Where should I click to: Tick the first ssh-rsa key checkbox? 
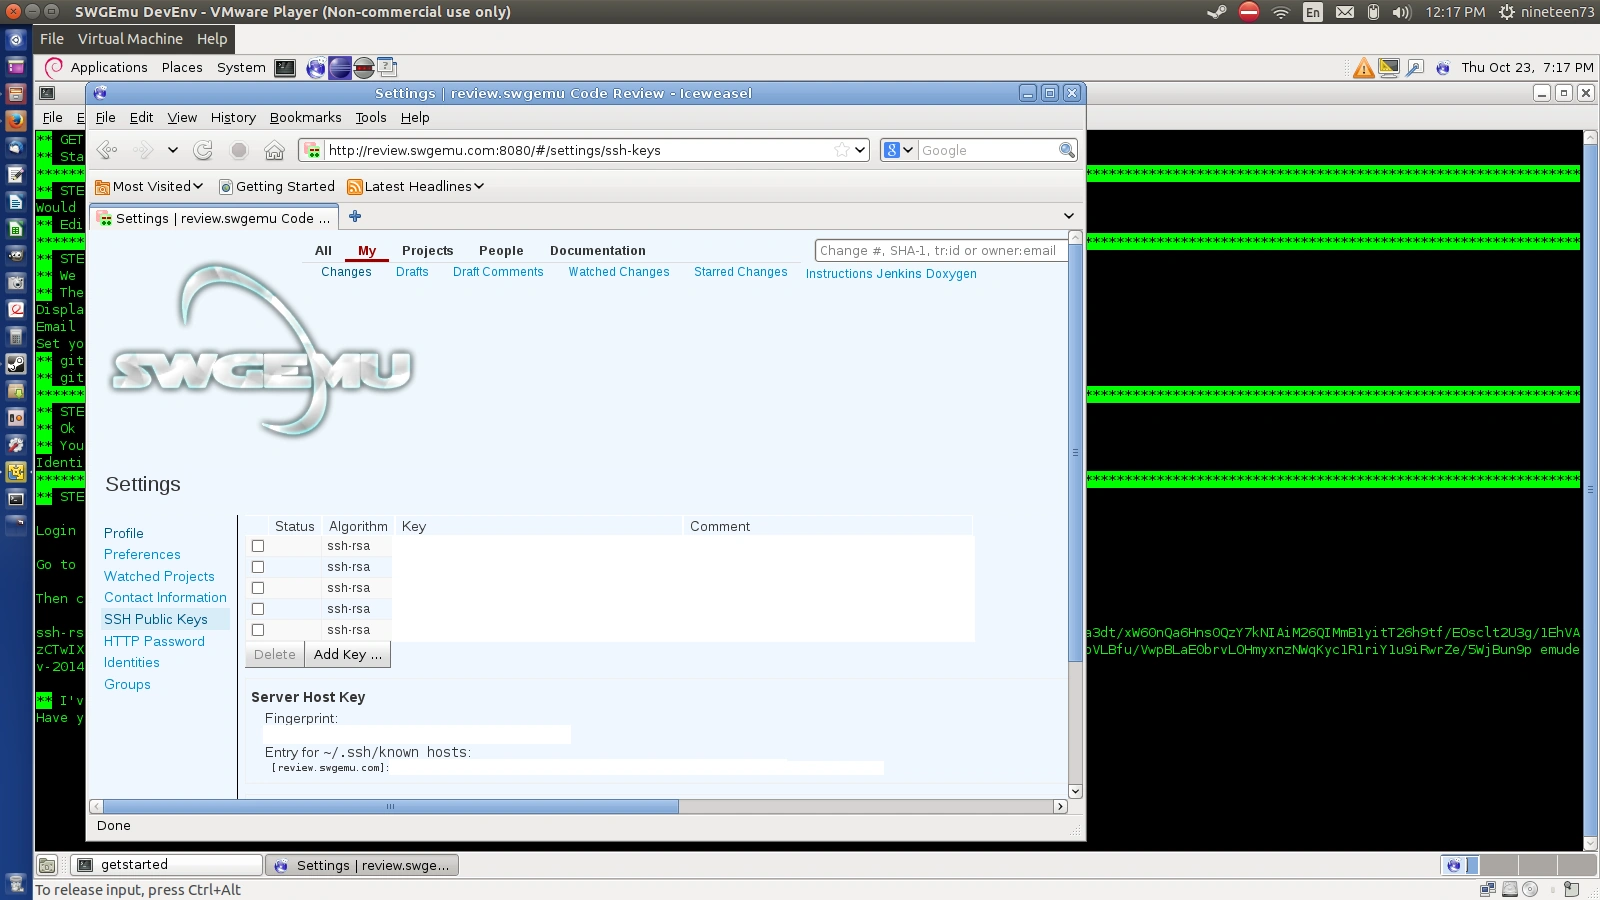pos(258,546)
